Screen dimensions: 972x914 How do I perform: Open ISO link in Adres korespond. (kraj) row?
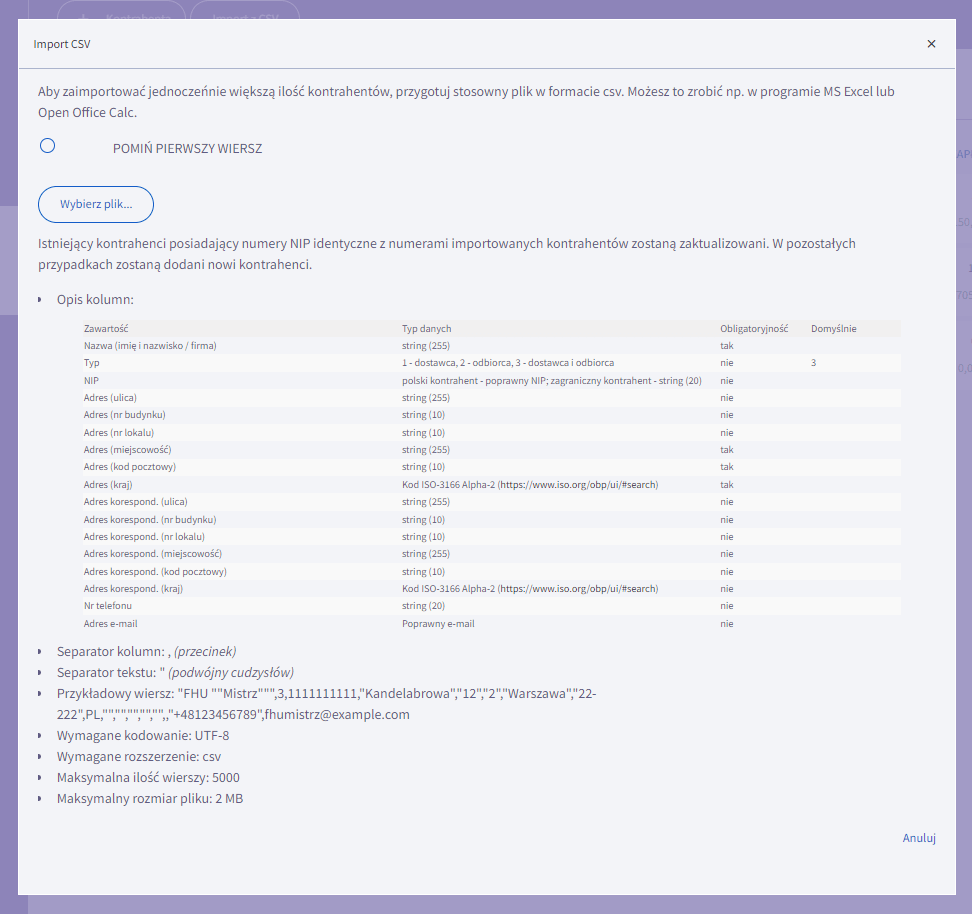(x=578, y=589)
